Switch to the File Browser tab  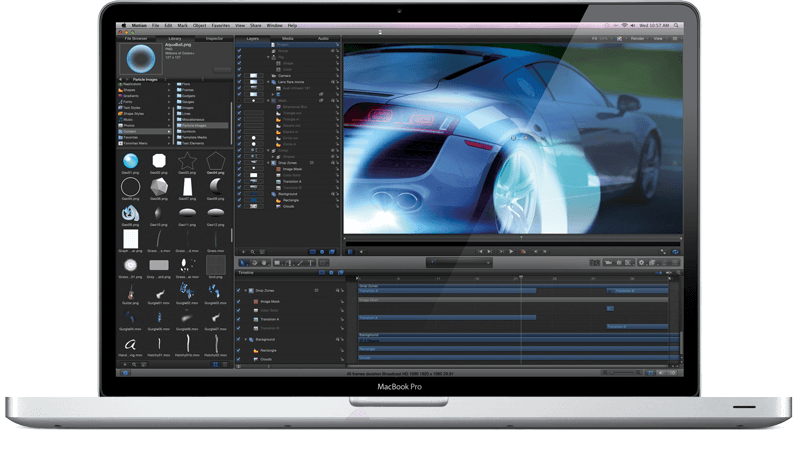[136, 39]
